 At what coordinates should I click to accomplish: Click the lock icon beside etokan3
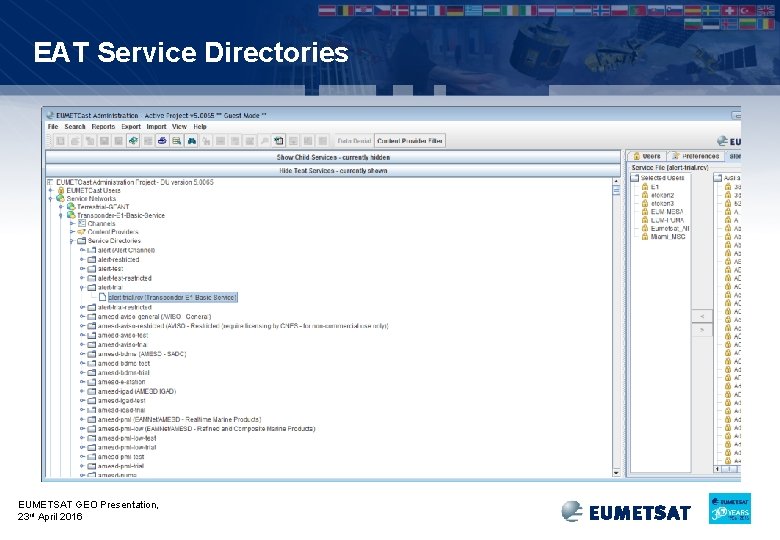[x=645, y=203]
